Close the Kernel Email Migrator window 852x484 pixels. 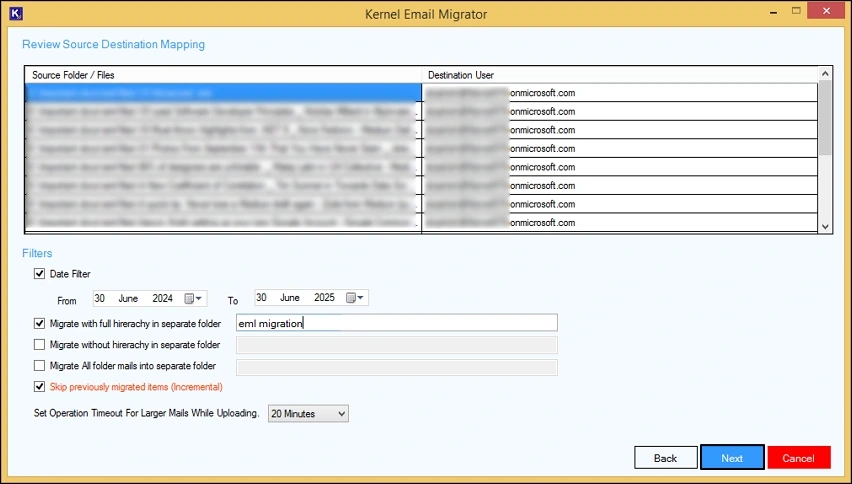coord(826,11)
